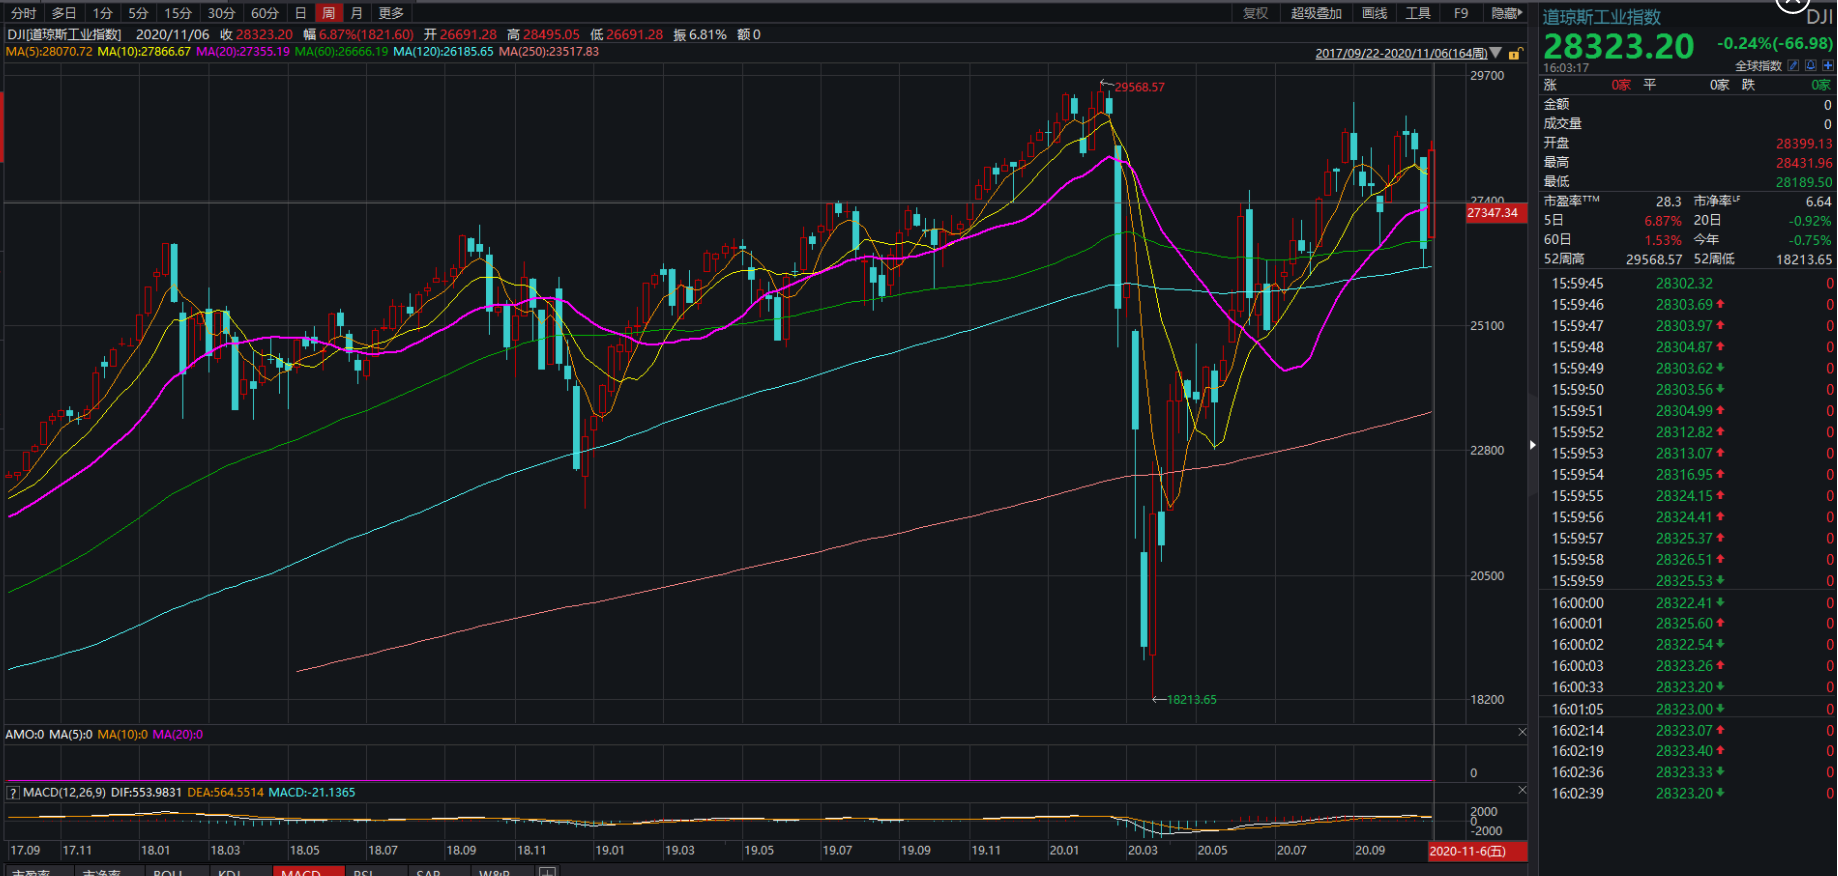Switch chart to 周 weekly period
This screenshot has width=1838, height=876.
pyautogui.click(x=328, y=13)
